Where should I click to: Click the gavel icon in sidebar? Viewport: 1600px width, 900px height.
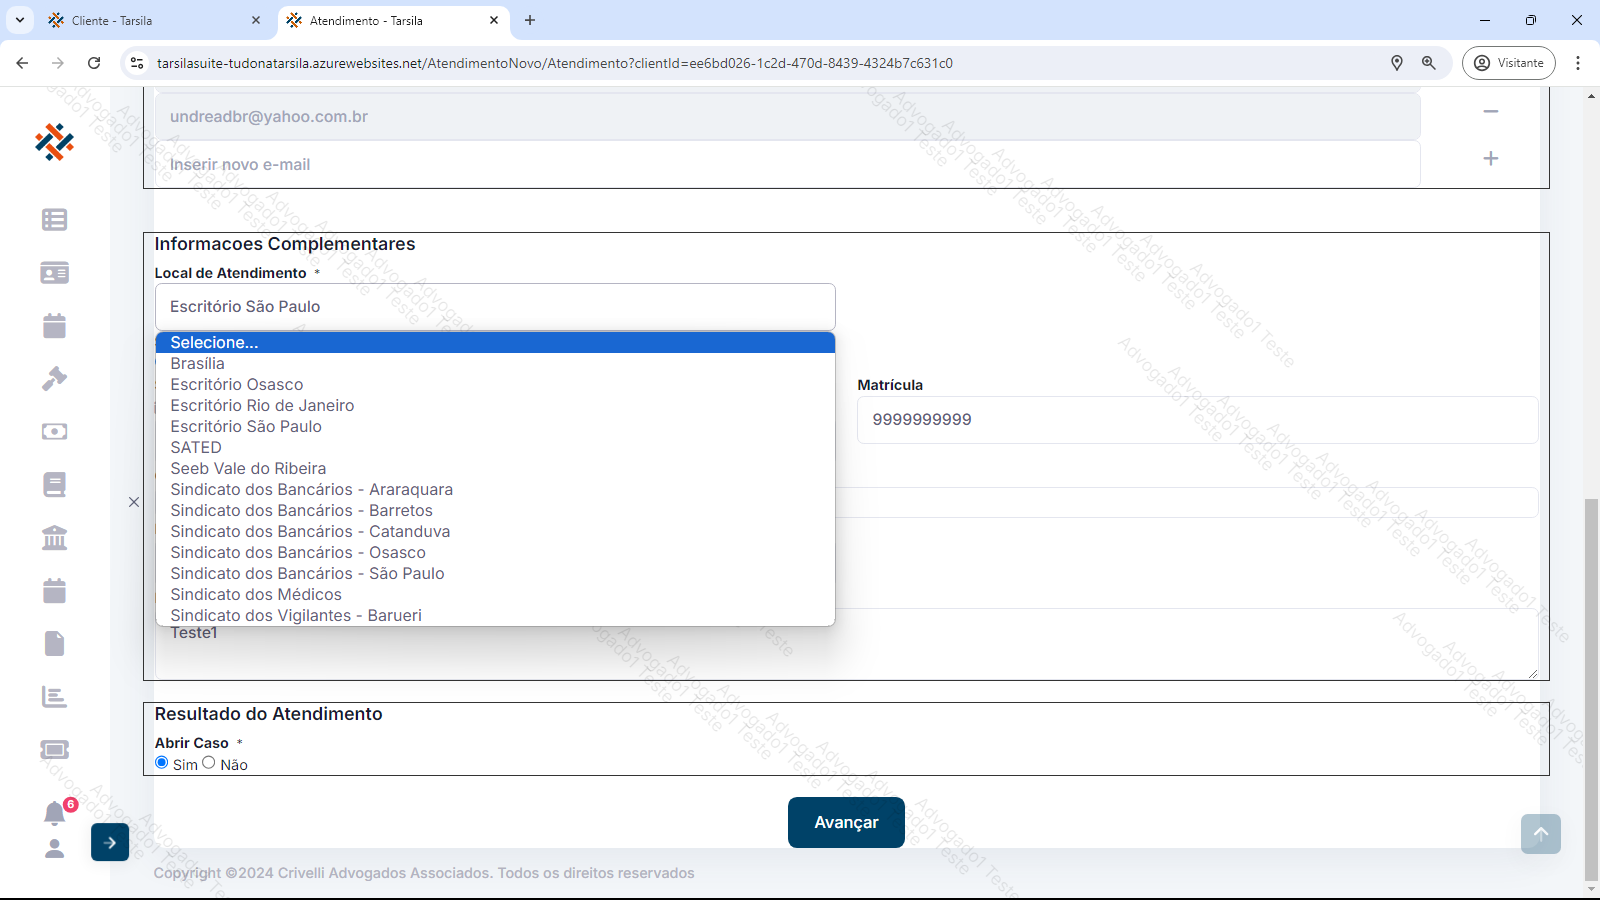[x=54, y=379]
